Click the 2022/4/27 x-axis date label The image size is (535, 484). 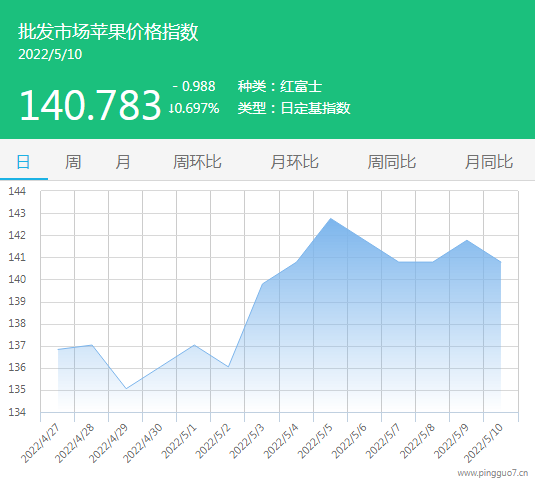point(40,443)
